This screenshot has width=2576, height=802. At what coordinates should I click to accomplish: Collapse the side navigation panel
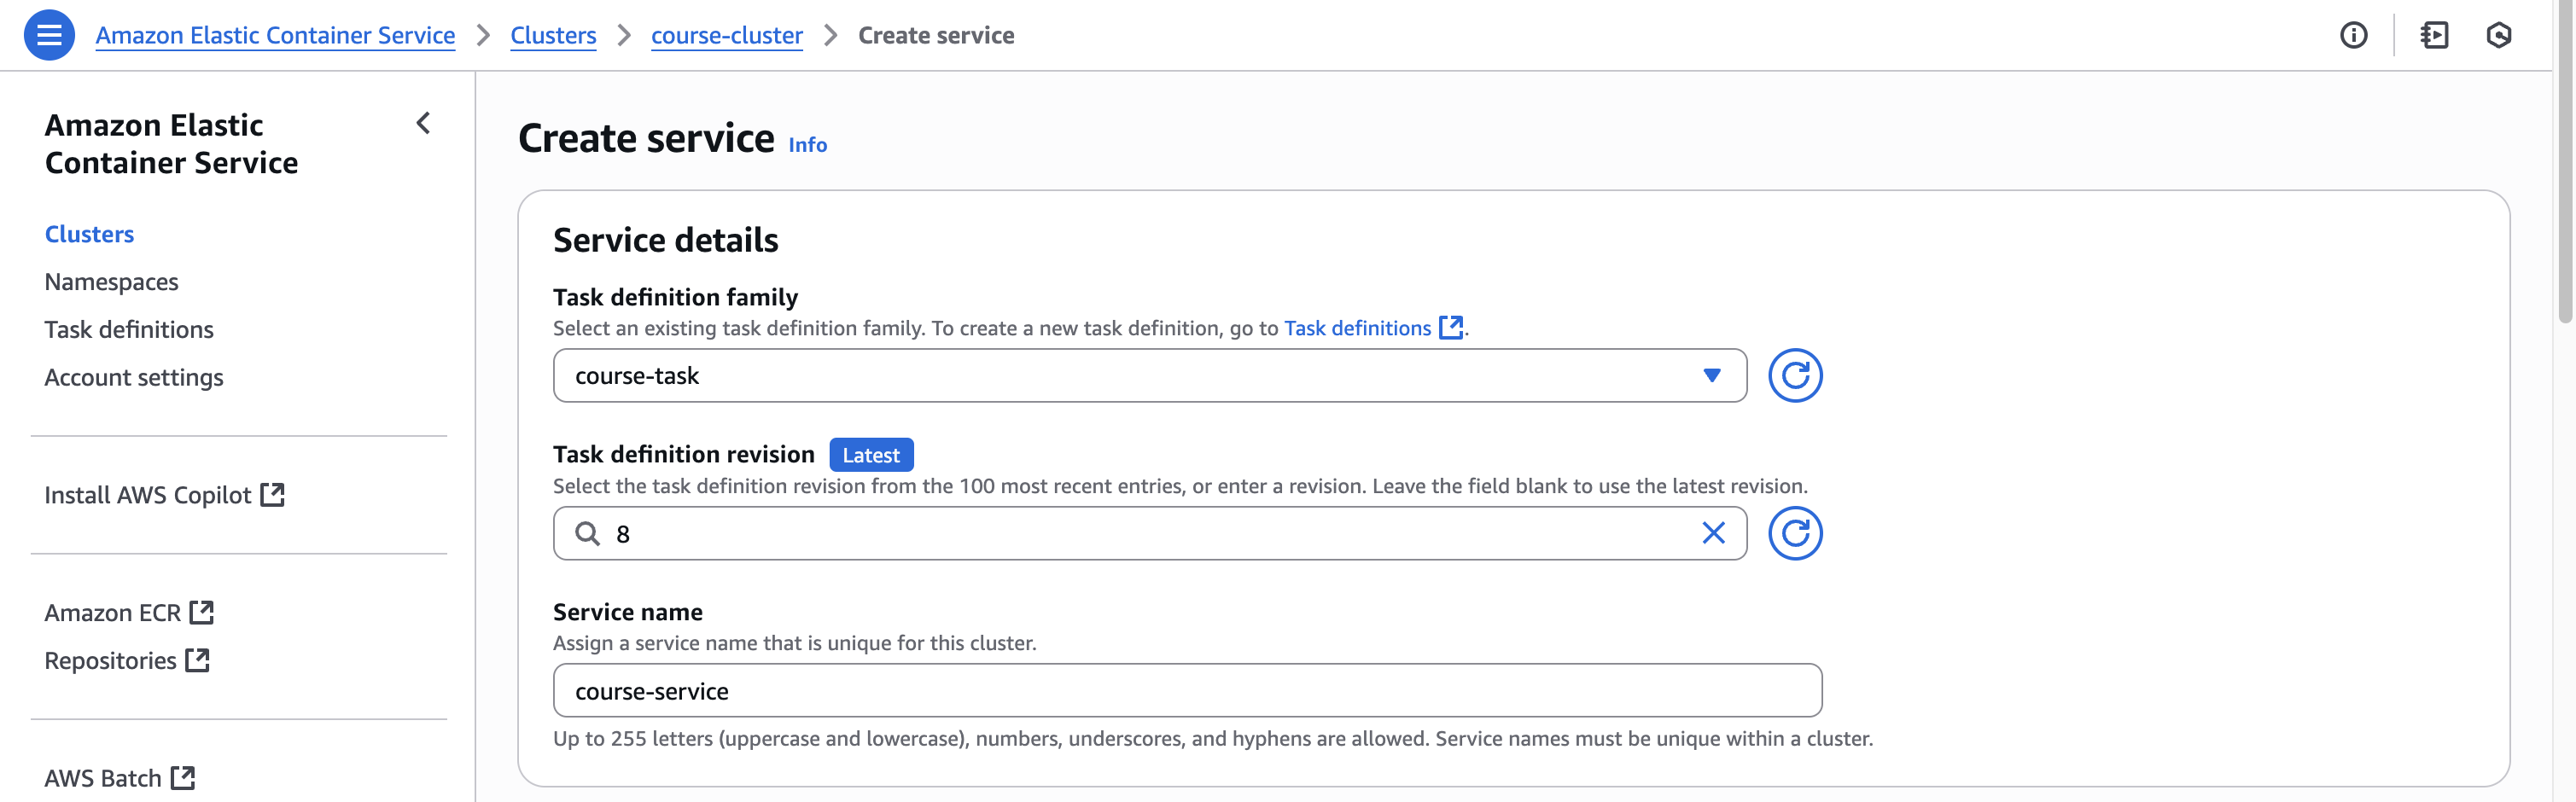click(423, 123)
